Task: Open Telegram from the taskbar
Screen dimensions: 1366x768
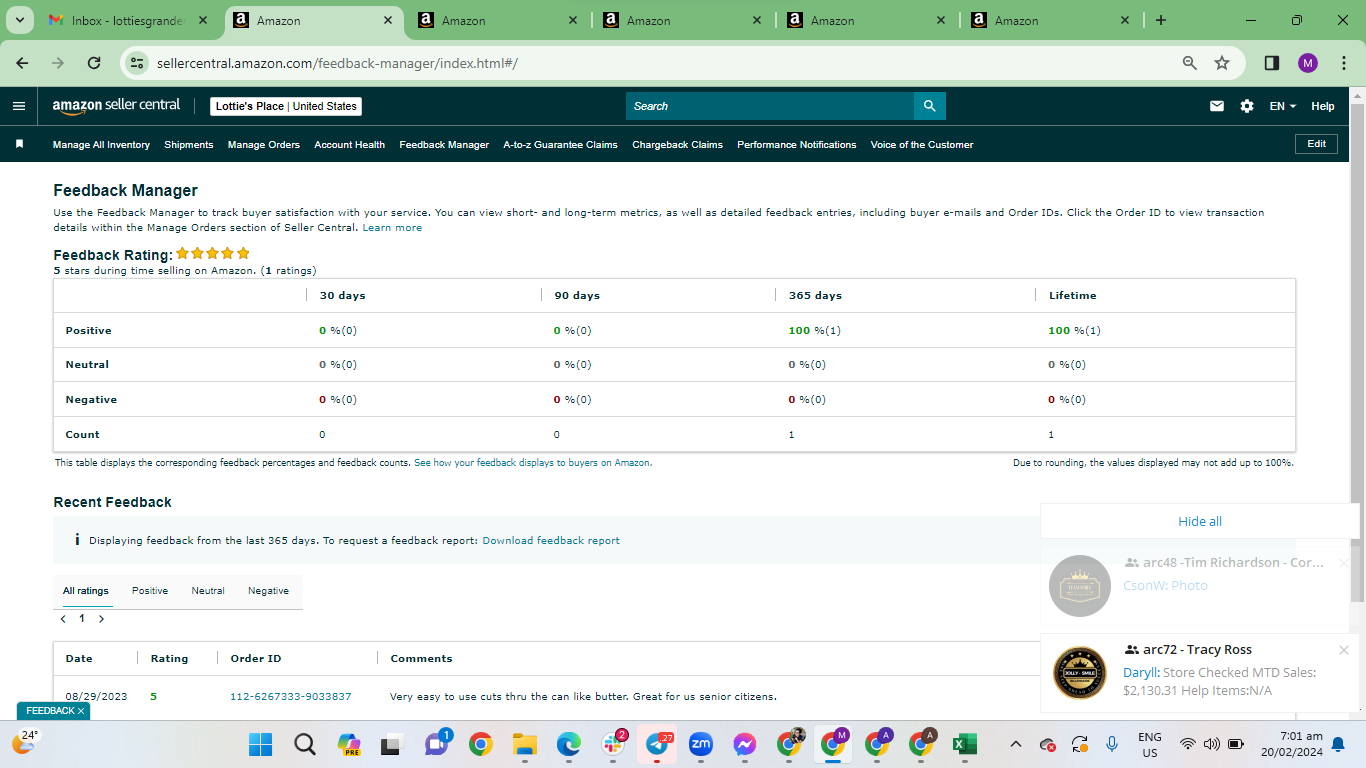Action: [x=657, y=744]
